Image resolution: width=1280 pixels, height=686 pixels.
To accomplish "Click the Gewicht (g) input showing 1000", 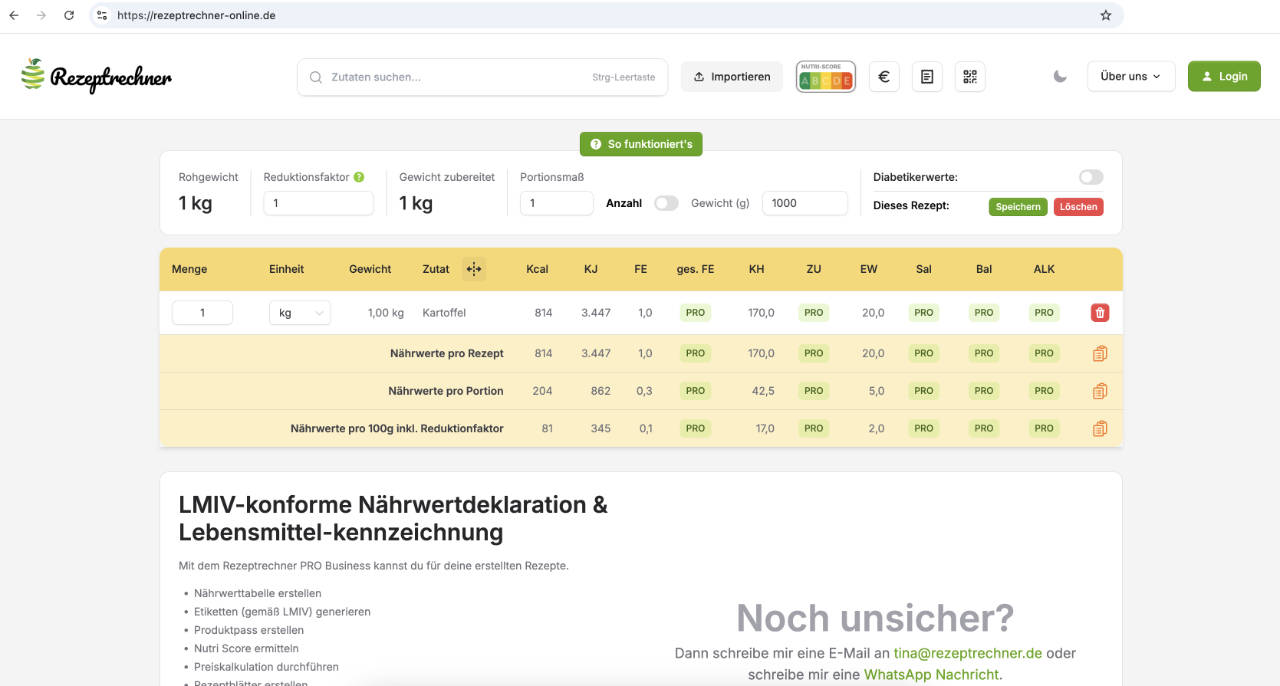I will pos(804,202).
